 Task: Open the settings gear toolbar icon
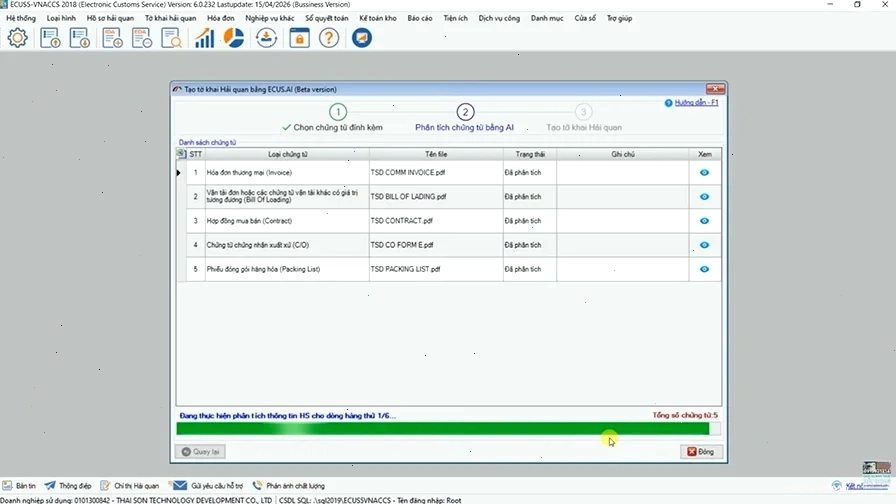click(x=17, y=38)
